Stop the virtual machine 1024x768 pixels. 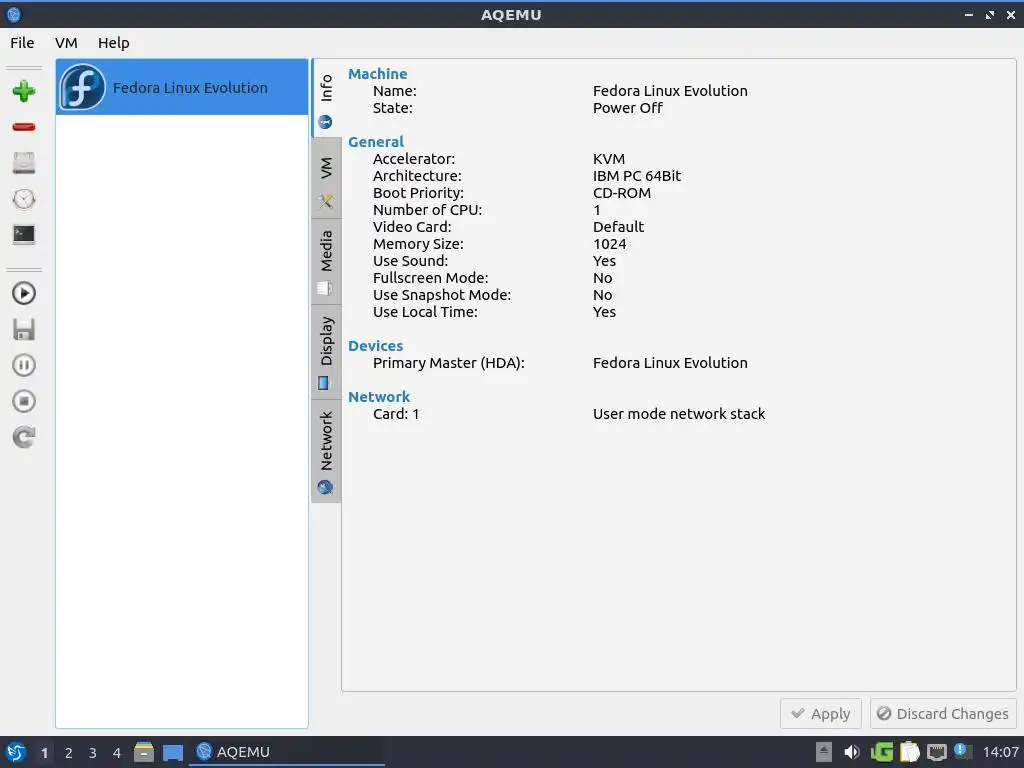(24, 401)
